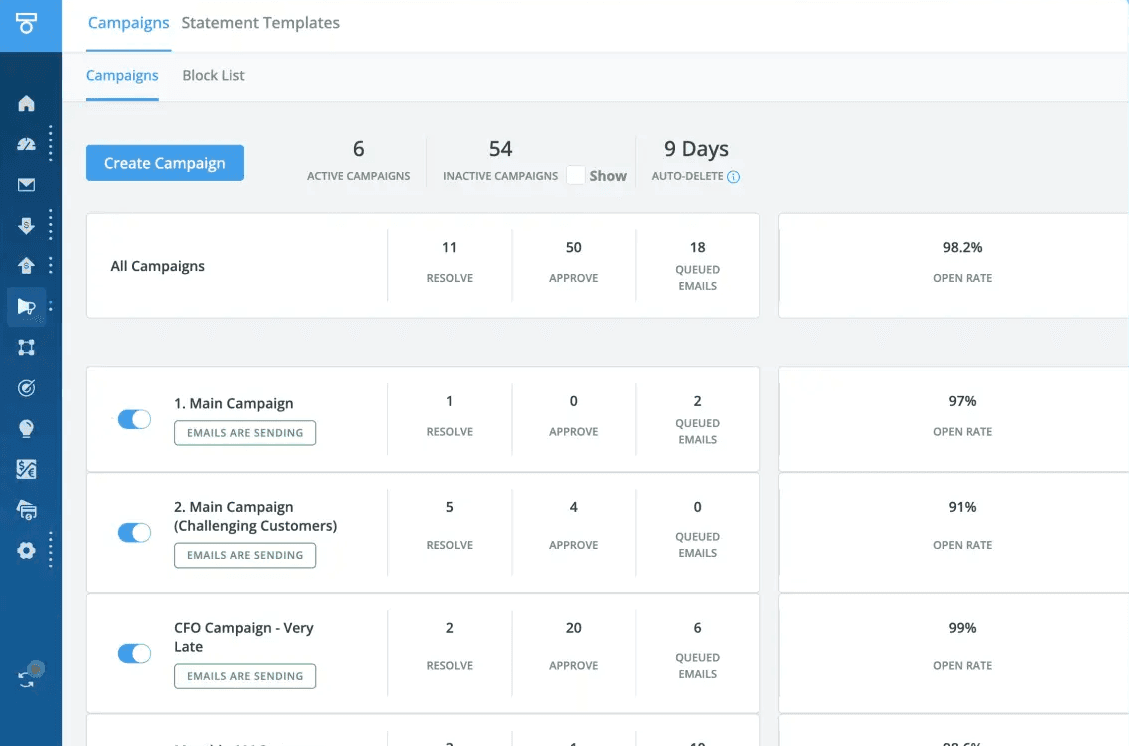The image size is (1129, 746).
Task: Switch to the Statement Templates tab
Action: [x=260, y=23]
